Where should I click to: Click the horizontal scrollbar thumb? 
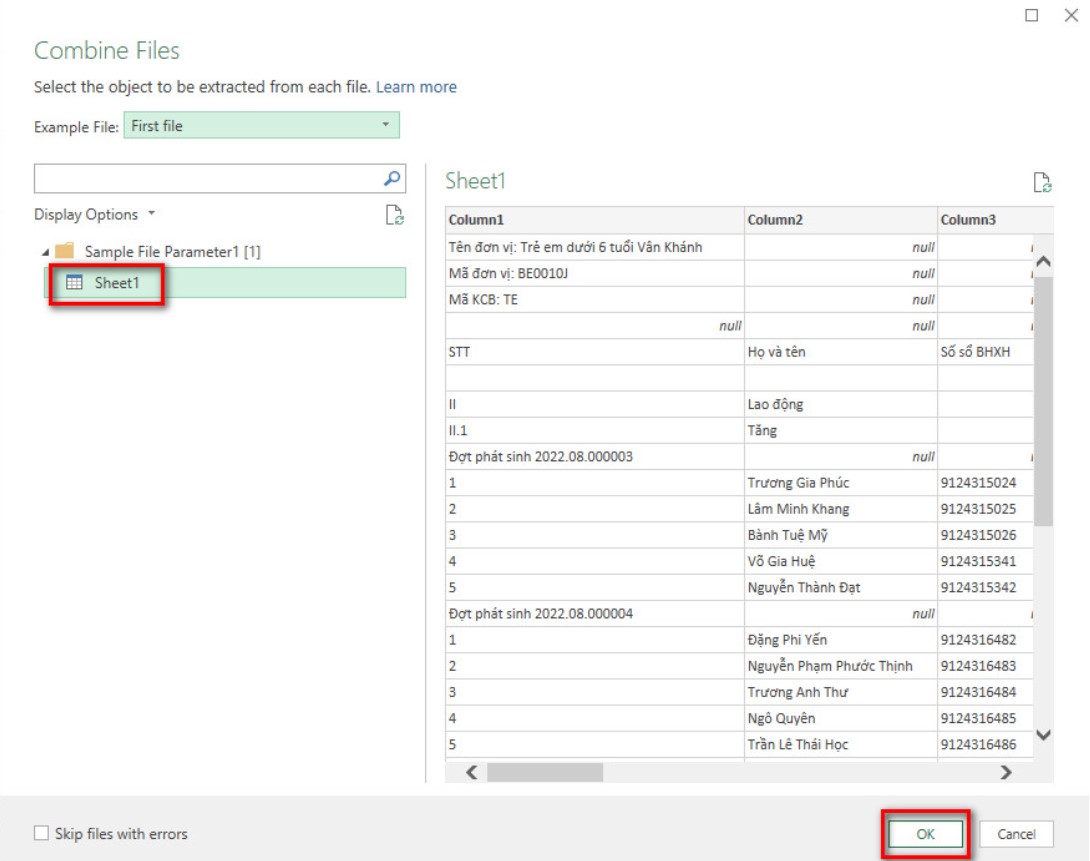[x=545, y=772]
